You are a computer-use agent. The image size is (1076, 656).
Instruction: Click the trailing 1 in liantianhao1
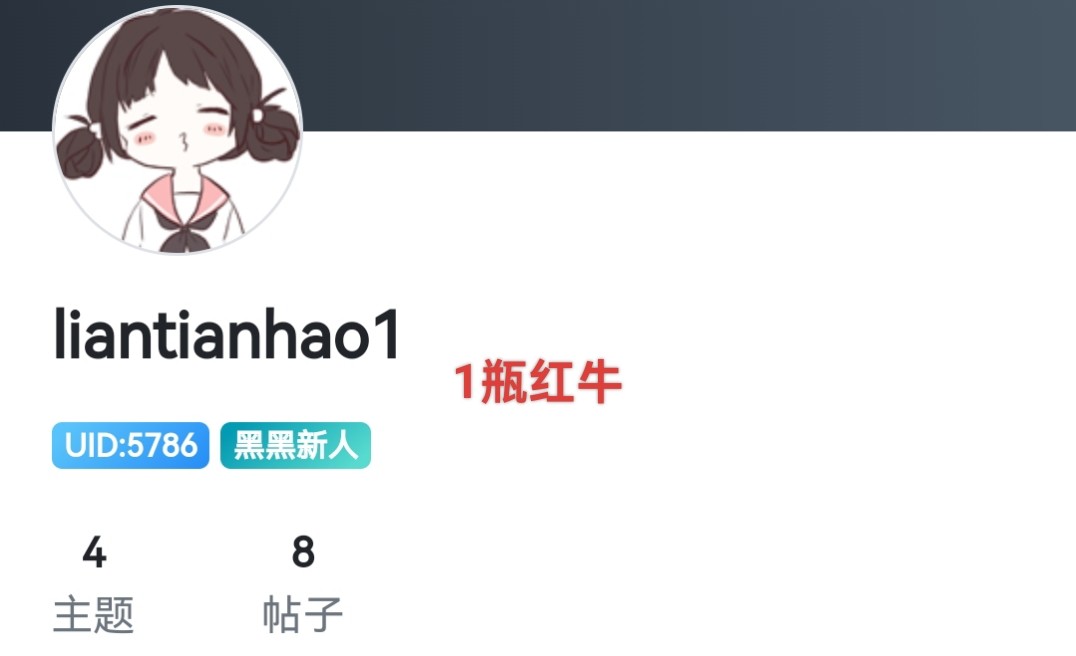(x=388, y=334)
